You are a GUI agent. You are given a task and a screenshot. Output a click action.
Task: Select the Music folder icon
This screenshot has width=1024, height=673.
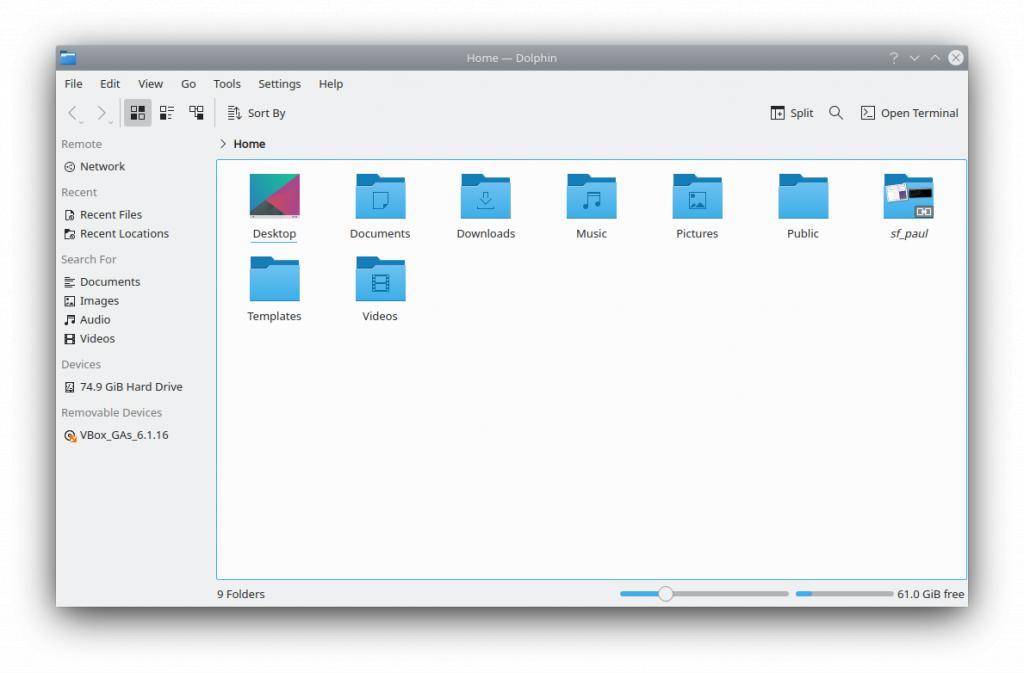pos(591,197)
